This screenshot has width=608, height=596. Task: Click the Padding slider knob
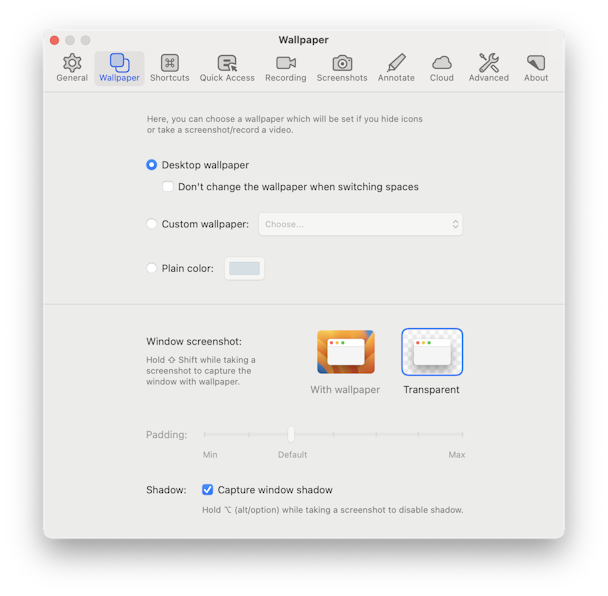tap(291, 434)
